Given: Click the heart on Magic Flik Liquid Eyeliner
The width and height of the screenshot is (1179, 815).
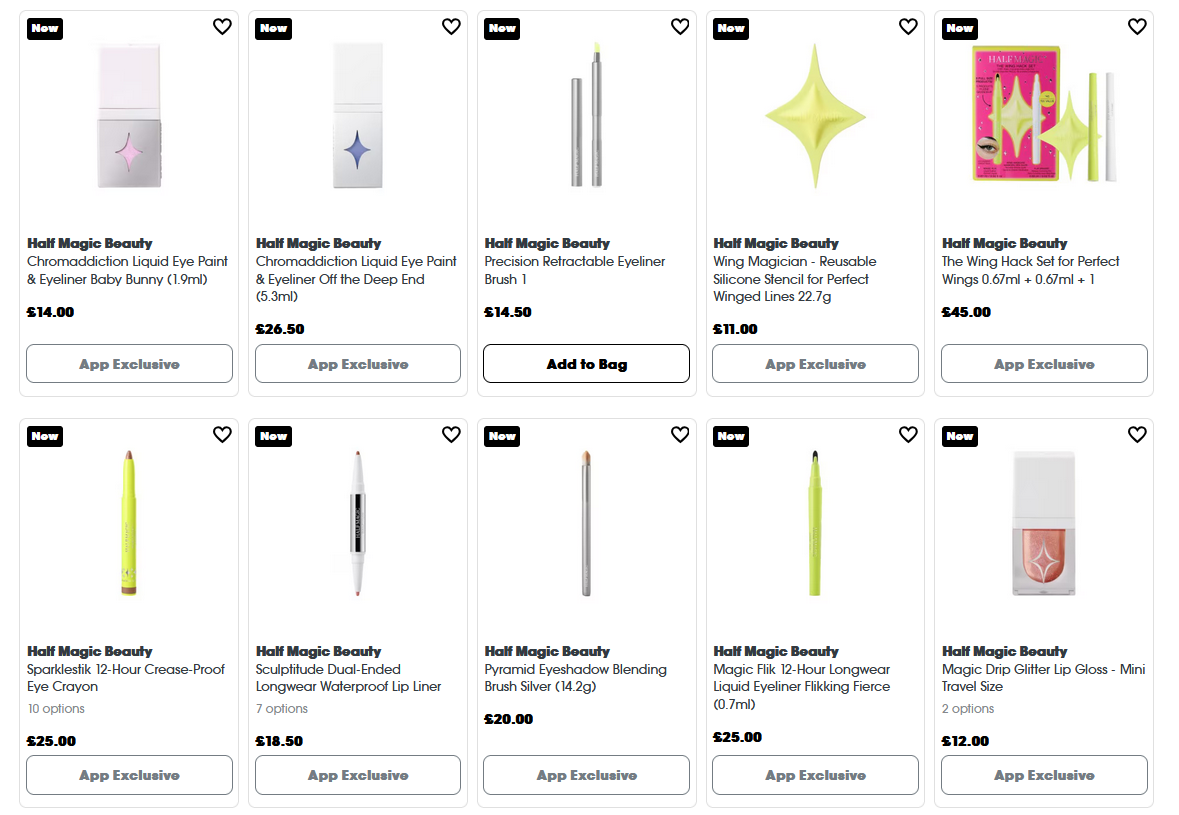Looking at the screenshot, I should point(908,435).
